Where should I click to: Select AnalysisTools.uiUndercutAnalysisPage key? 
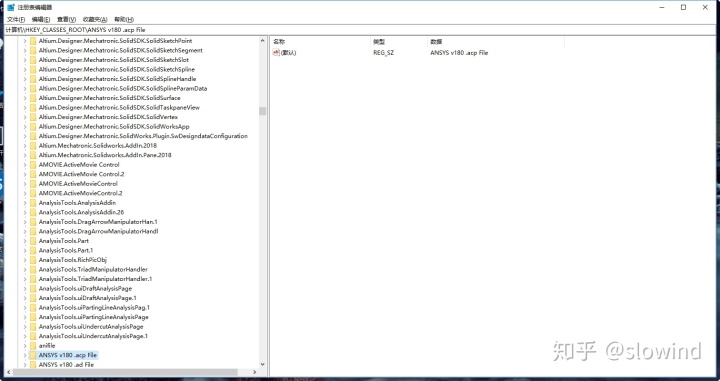pyautogui.click(x=91, y=326)
